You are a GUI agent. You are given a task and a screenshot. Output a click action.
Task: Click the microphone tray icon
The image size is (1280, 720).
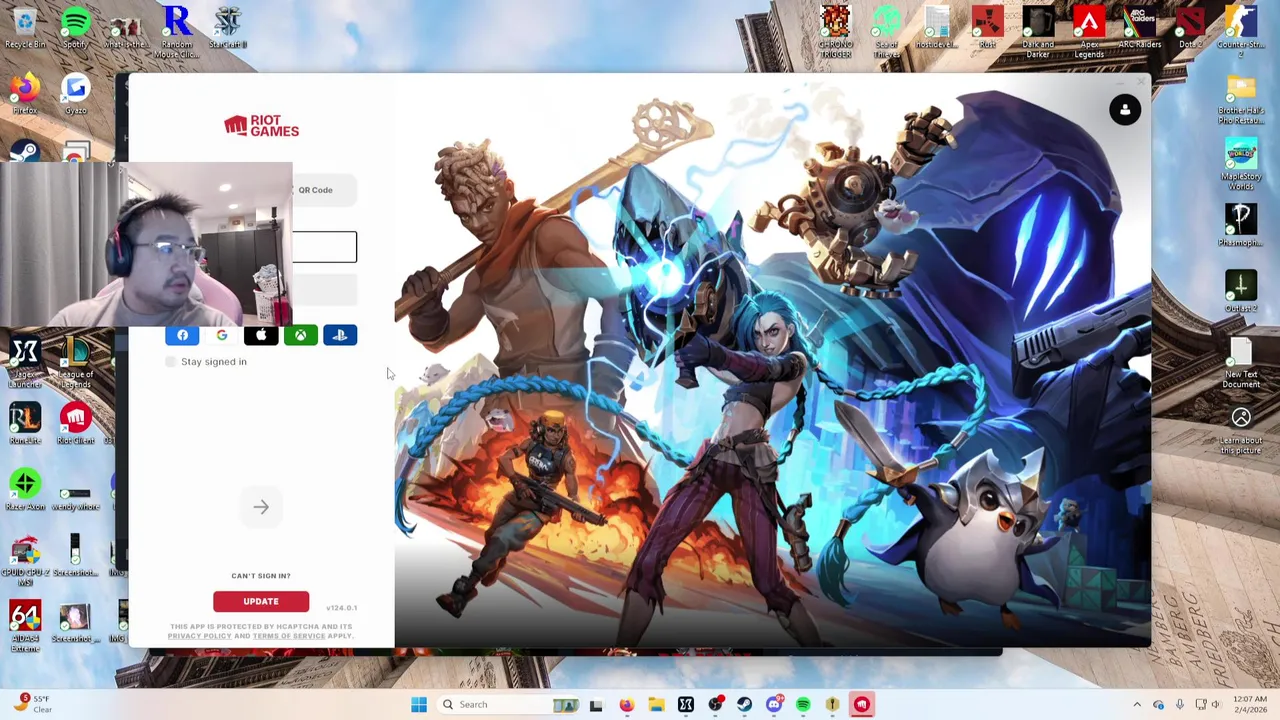pyautogui.click(x=1180, y=704)
